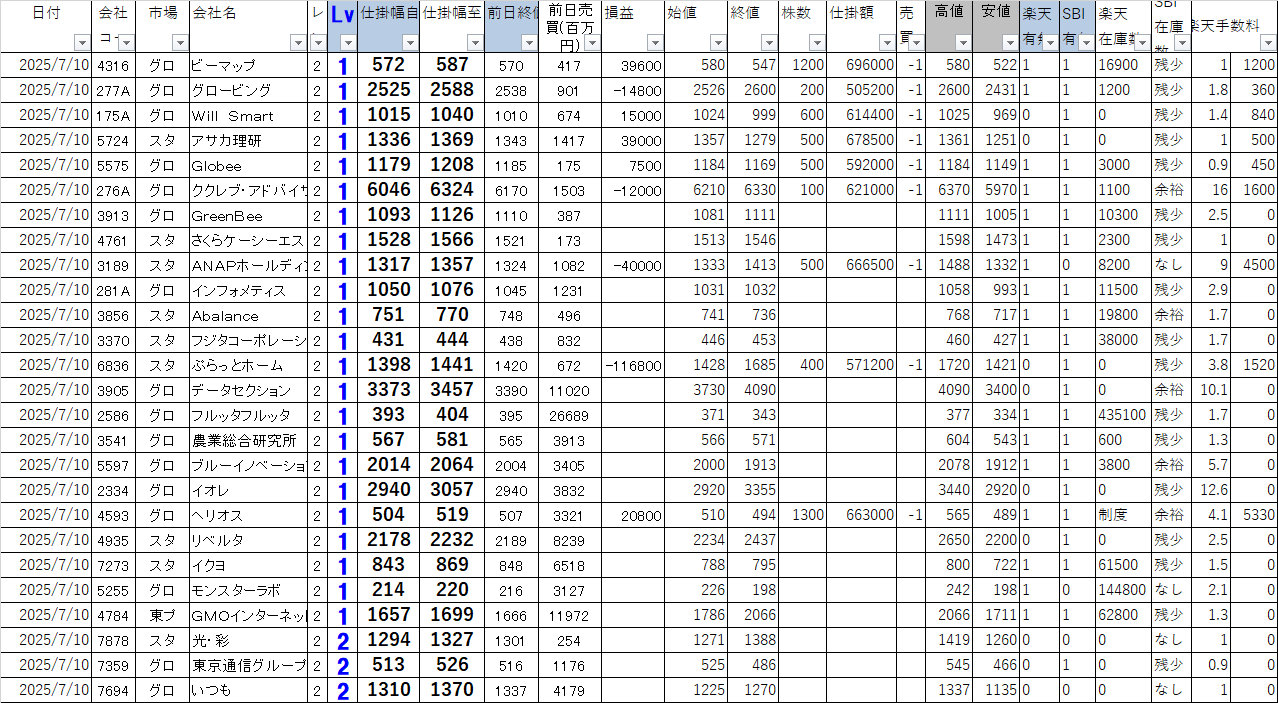
Task: Click company name データセクション
Action: [x=241, y=390]
